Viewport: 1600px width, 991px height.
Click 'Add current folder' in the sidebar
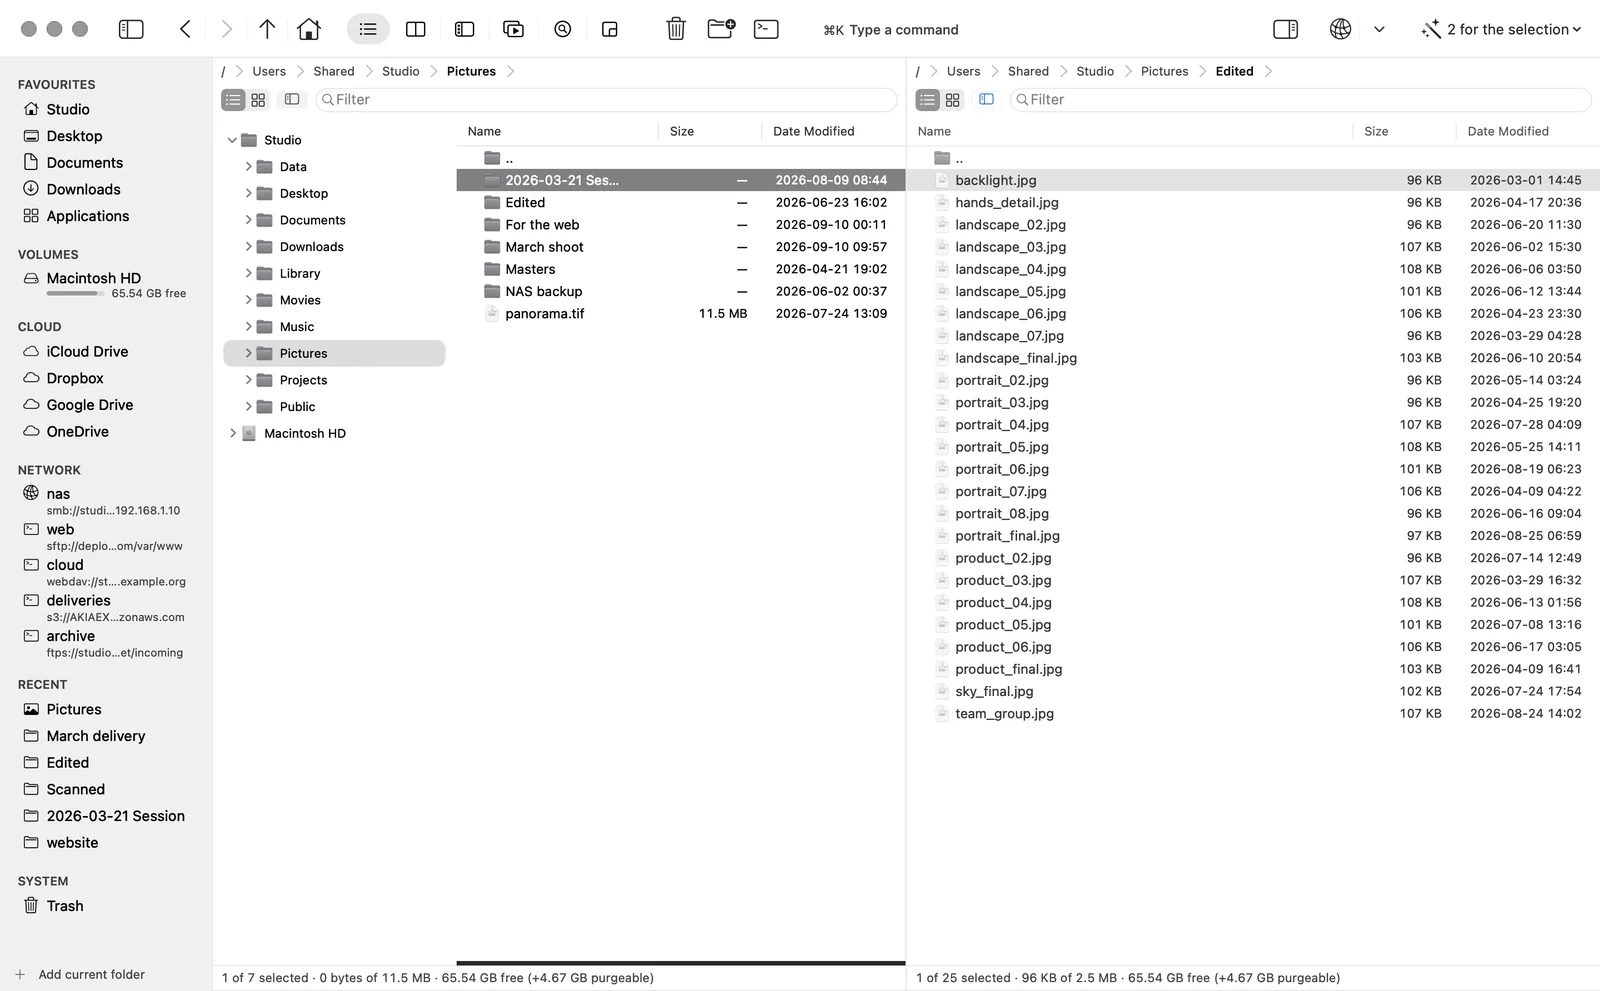pos(80,974)
